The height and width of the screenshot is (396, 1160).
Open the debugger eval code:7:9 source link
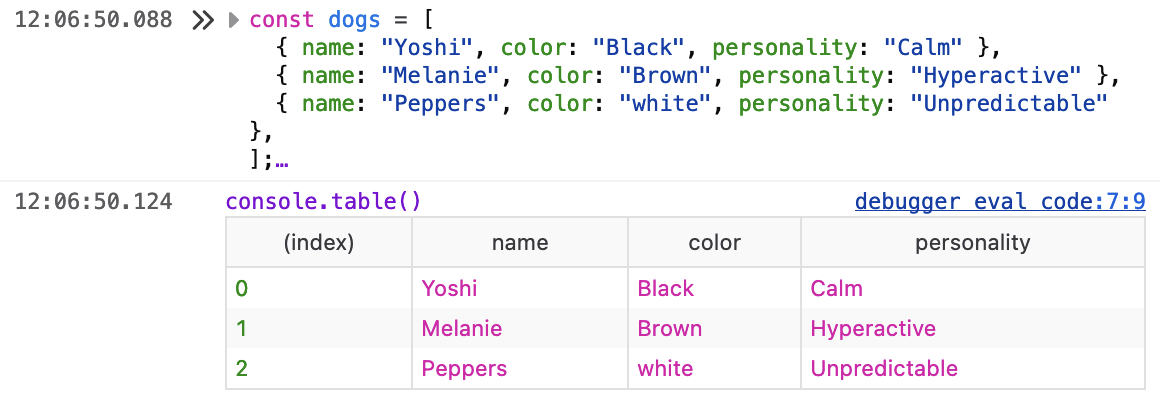coord(999,201)
